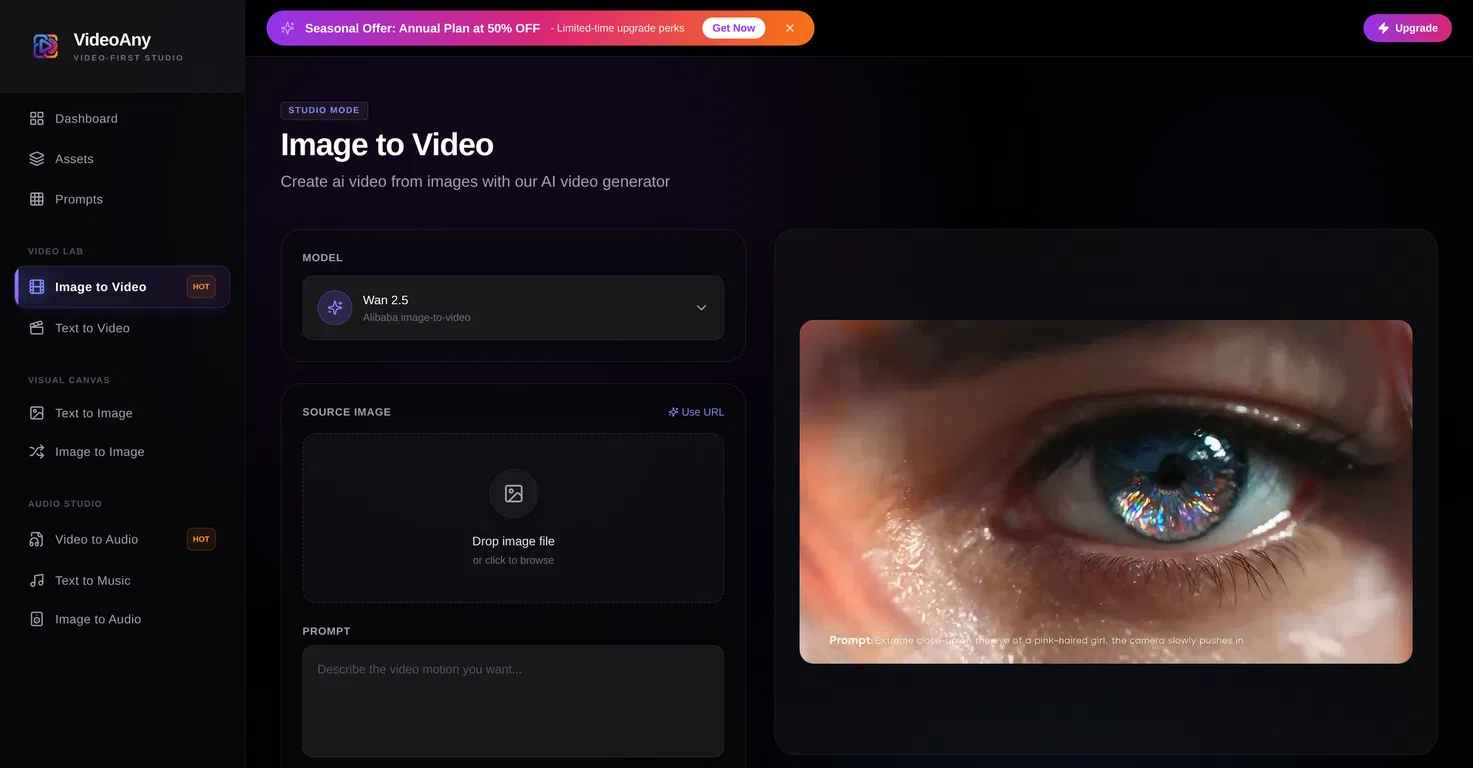Click the Upgrade button
Viewport: 1473px width, 768px height.
1407,28
